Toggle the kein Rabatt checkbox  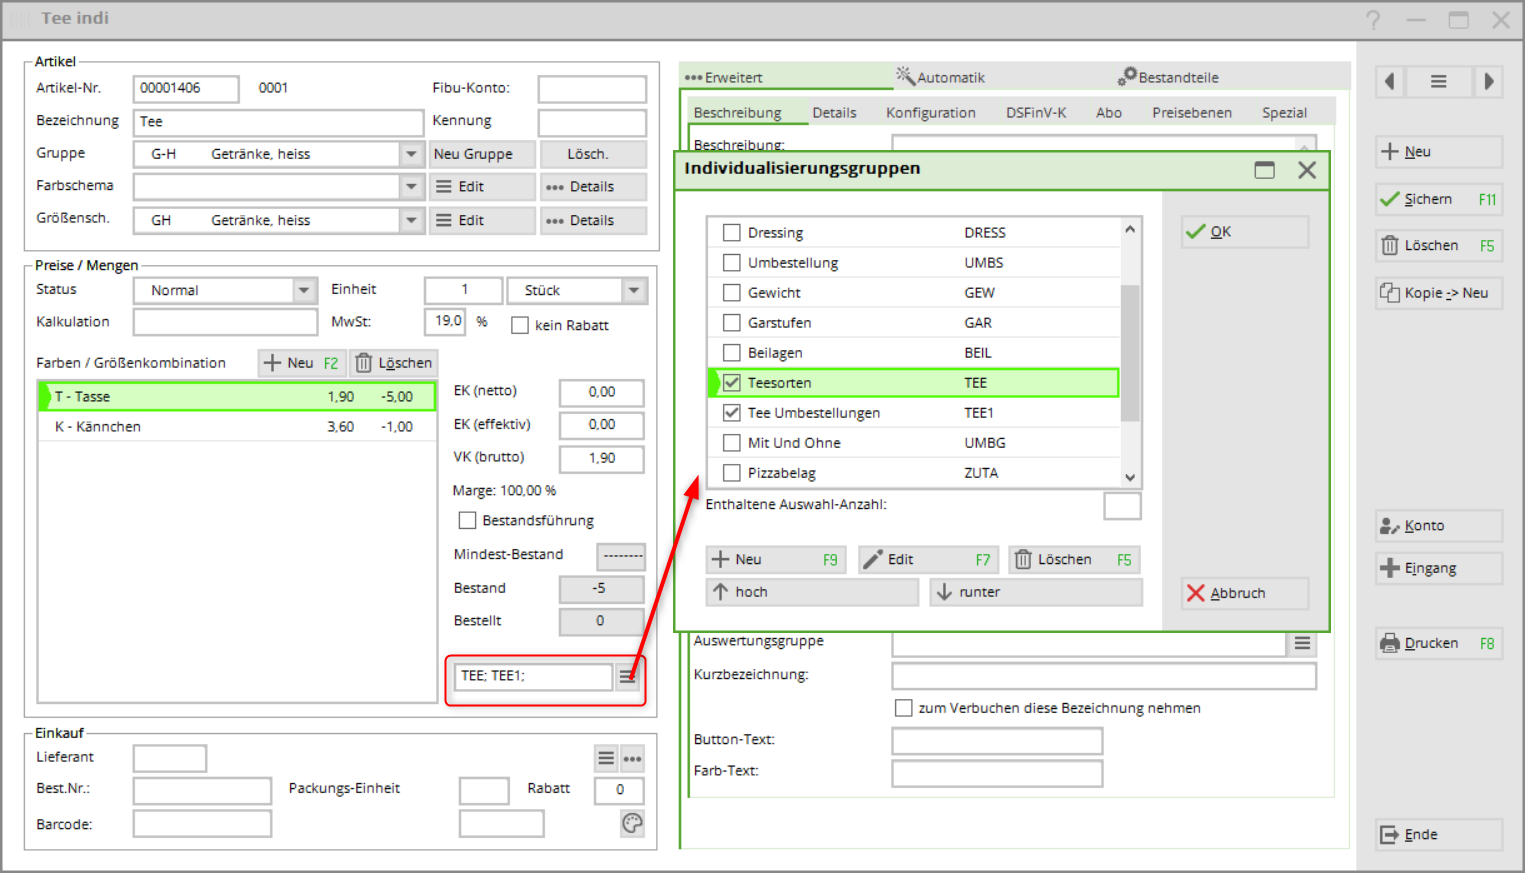pyautogui.click(x=520, y=325)
